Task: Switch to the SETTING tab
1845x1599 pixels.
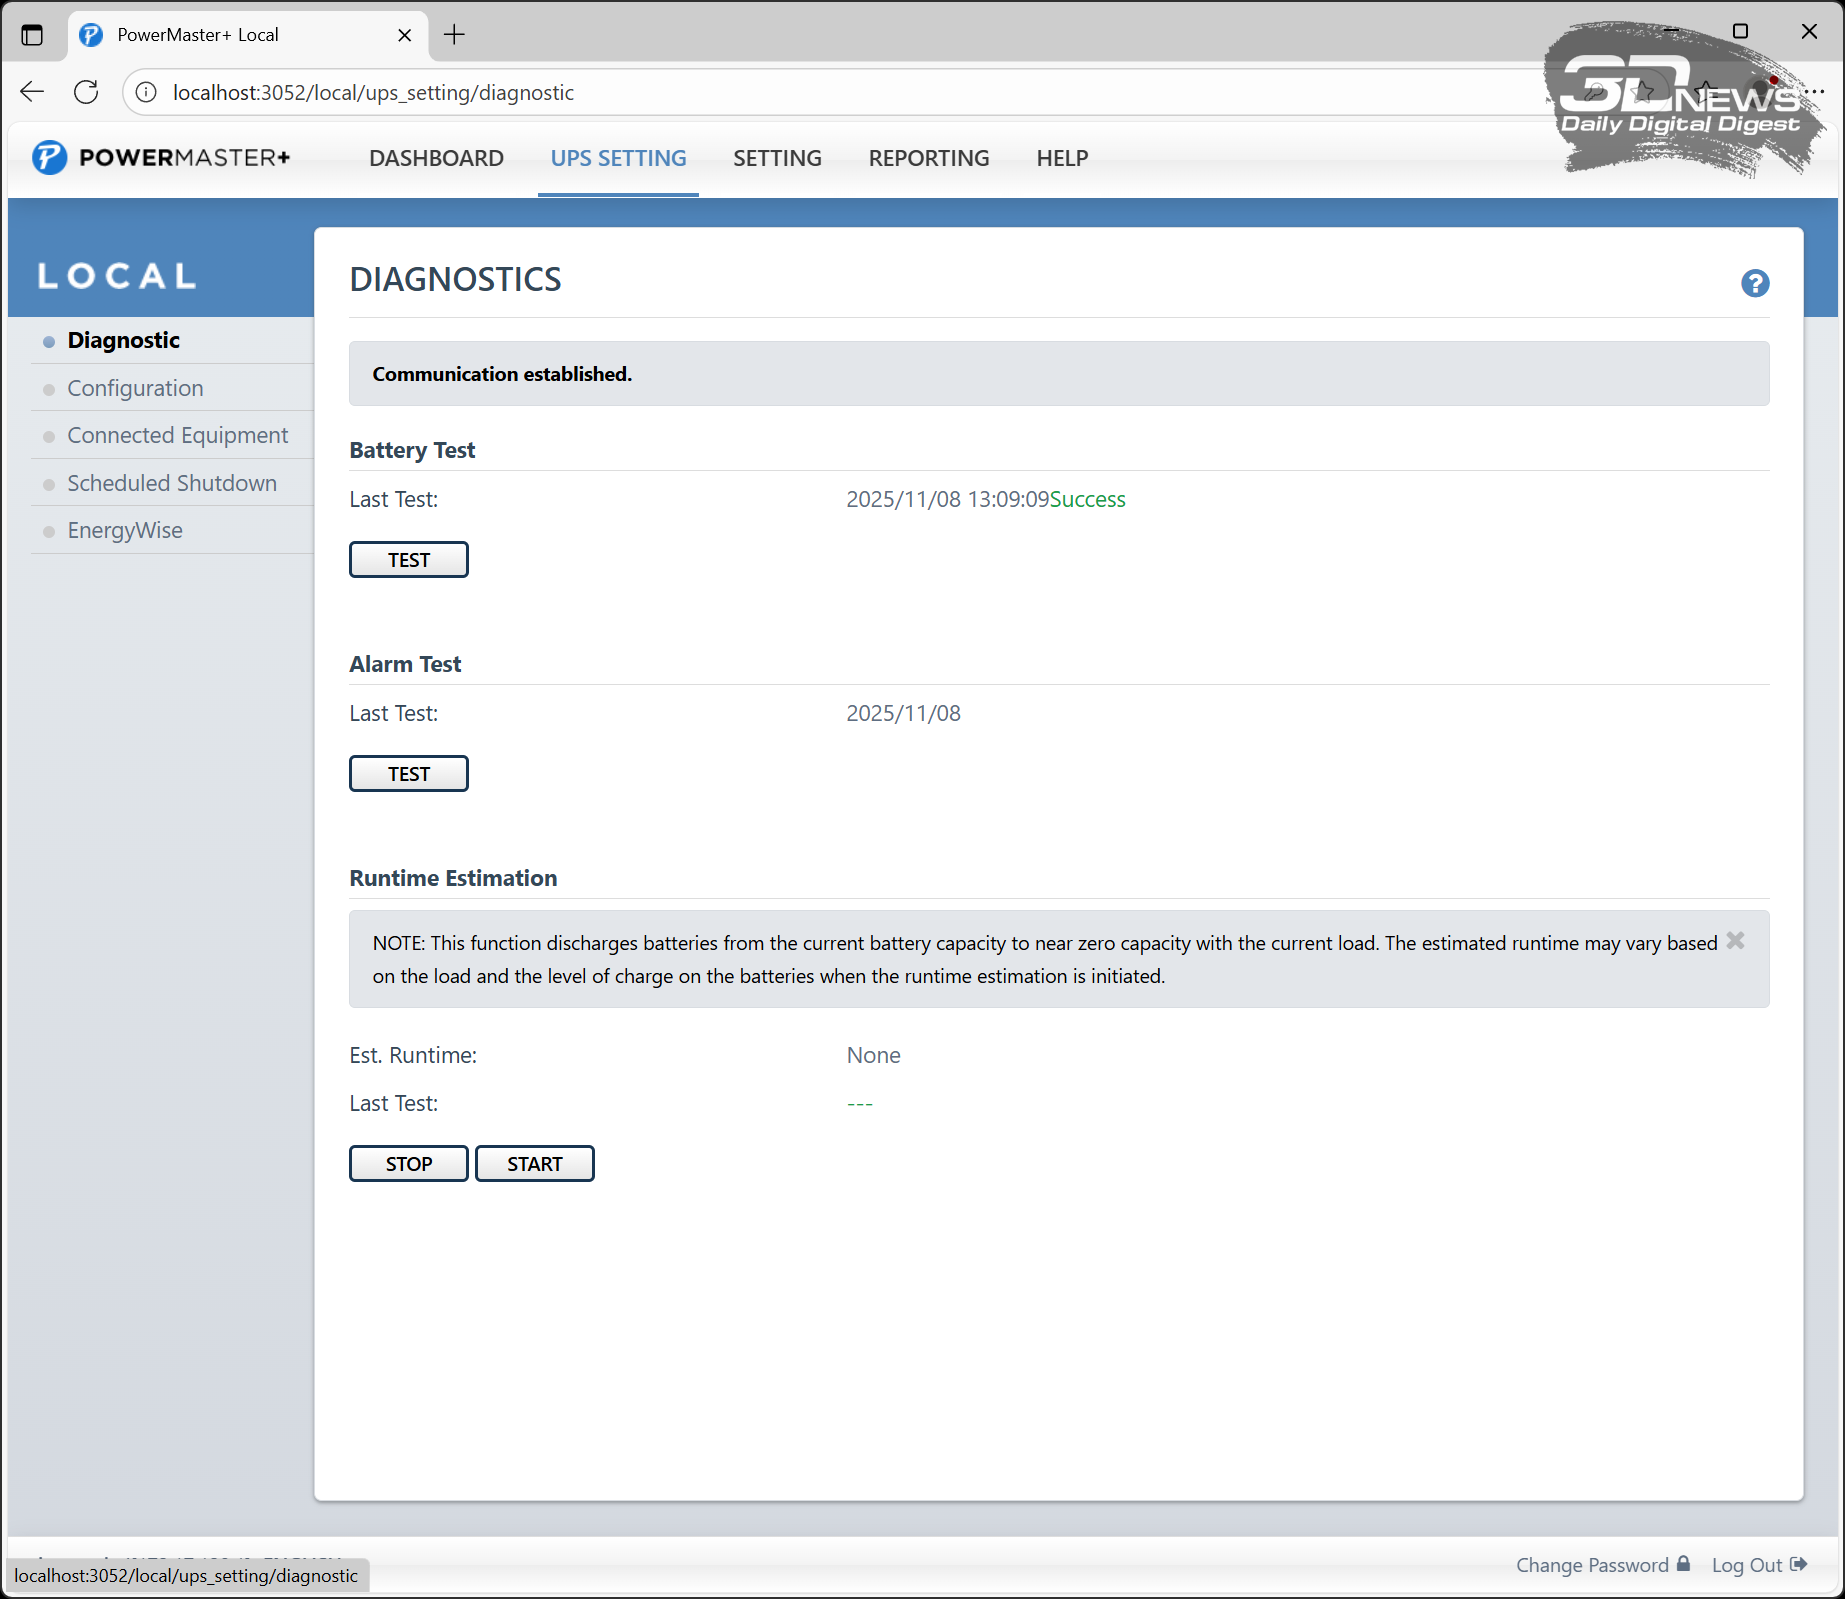Action: tap(777, 158)
